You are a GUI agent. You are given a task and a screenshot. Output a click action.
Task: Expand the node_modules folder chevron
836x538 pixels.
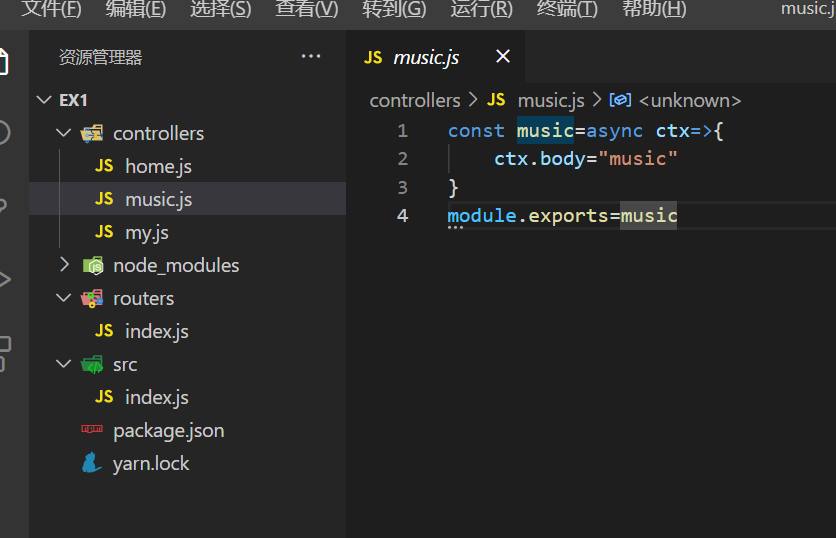pos(65,264)
